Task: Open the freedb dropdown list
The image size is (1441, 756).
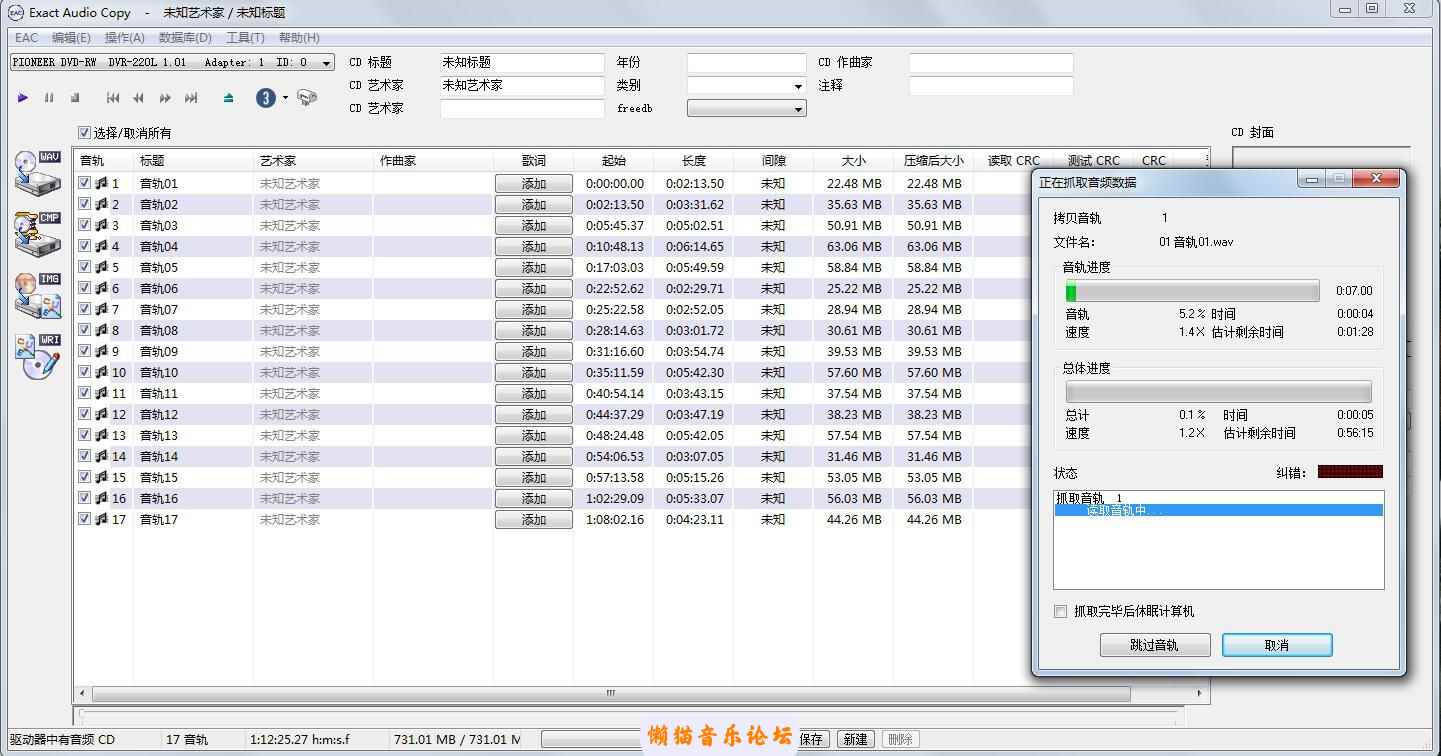Action: pos(797,109)
